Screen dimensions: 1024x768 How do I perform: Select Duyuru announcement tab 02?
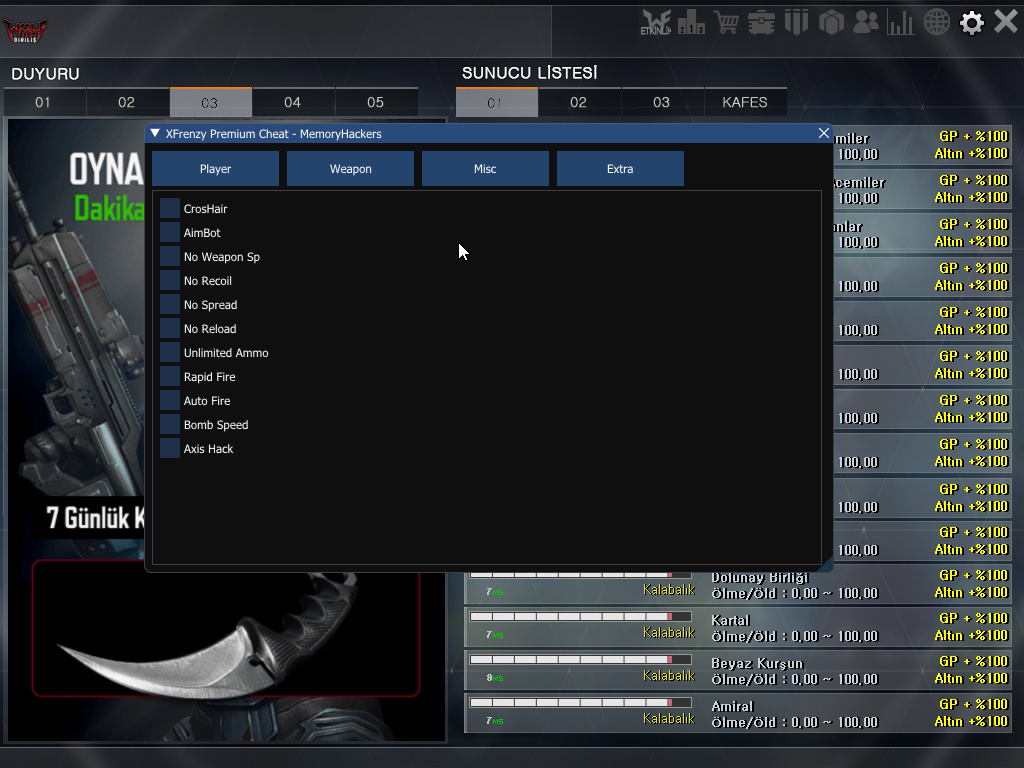126,102
